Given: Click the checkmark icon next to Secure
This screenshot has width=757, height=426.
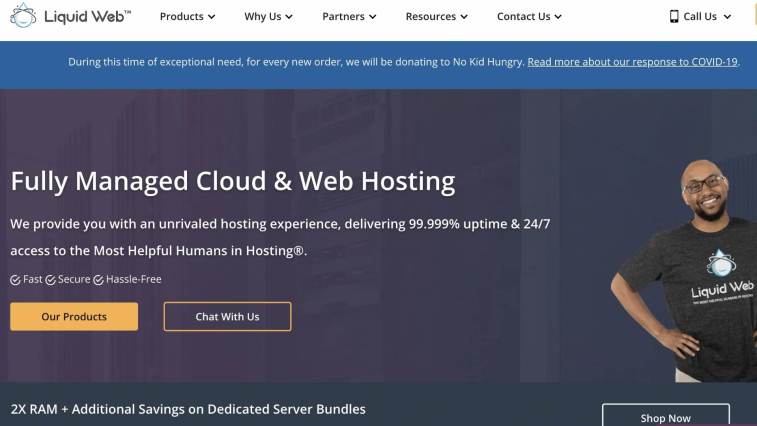Looking at the screenshot, I should click(x=50, y=280).
